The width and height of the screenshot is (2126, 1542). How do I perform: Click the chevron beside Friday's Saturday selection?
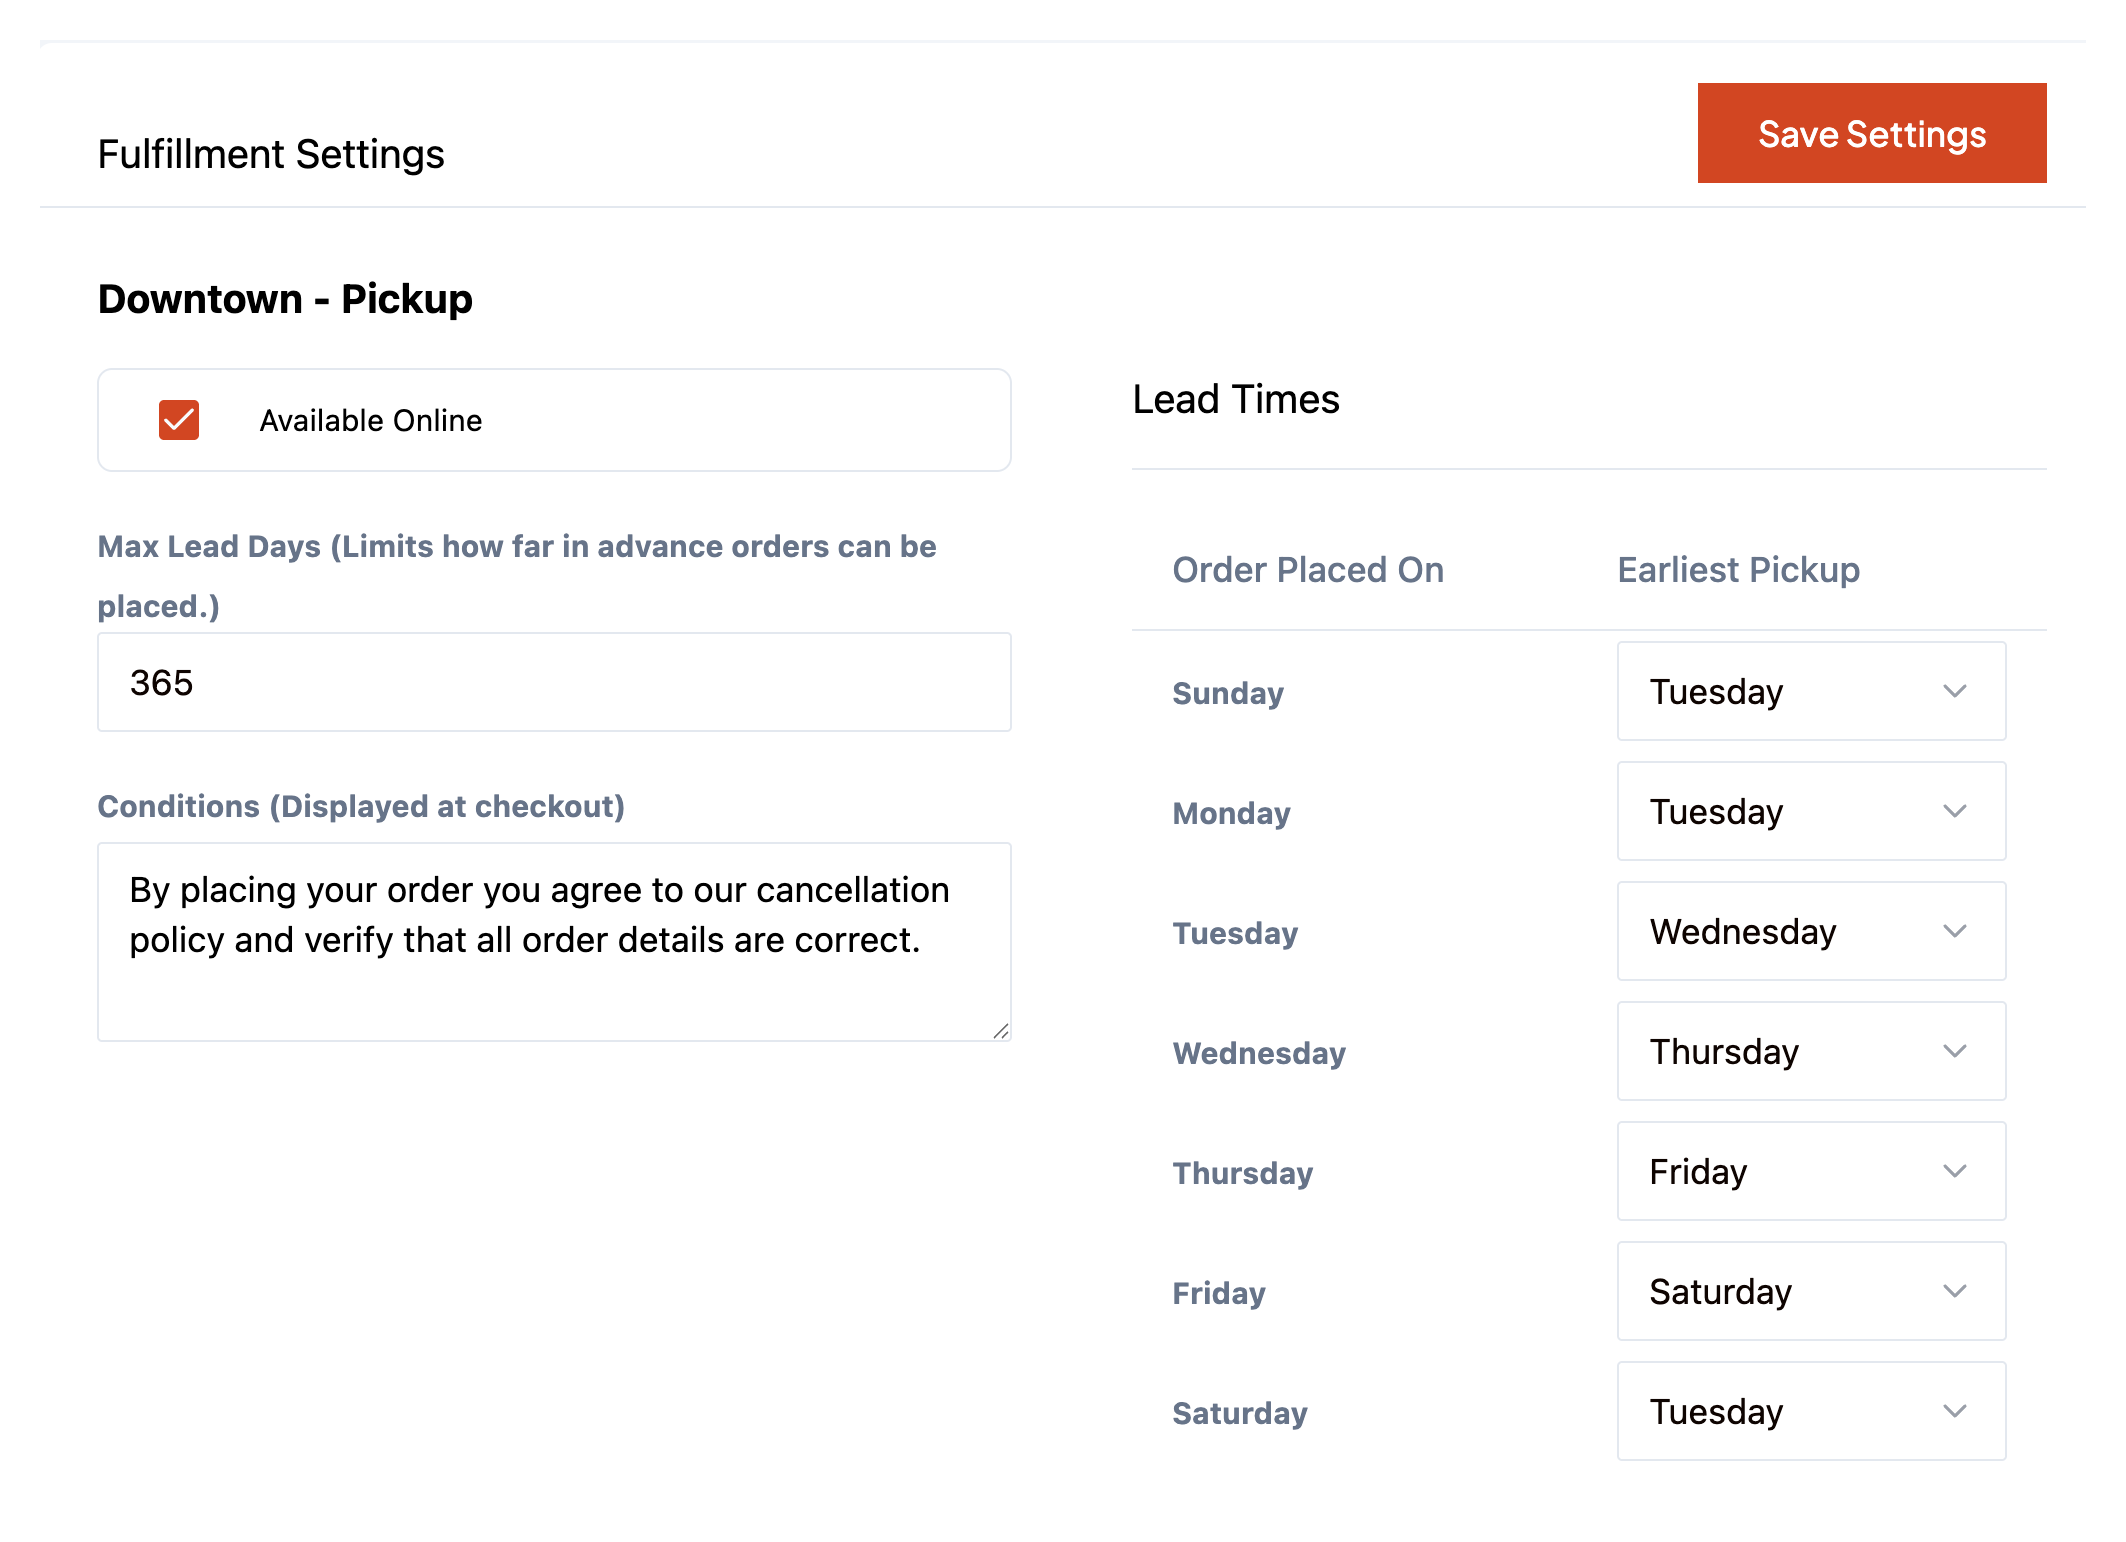pyautogui.click(x=1956, y=1291)
